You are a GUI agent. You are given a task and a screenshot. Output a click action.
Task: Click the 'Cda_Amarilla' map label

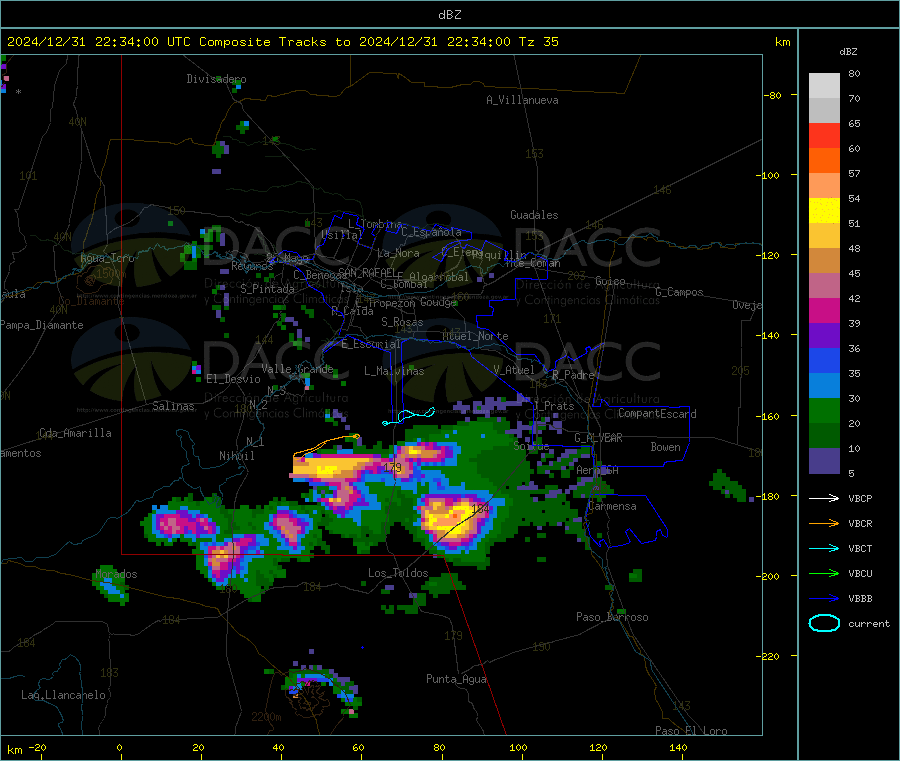pos(75,433)
